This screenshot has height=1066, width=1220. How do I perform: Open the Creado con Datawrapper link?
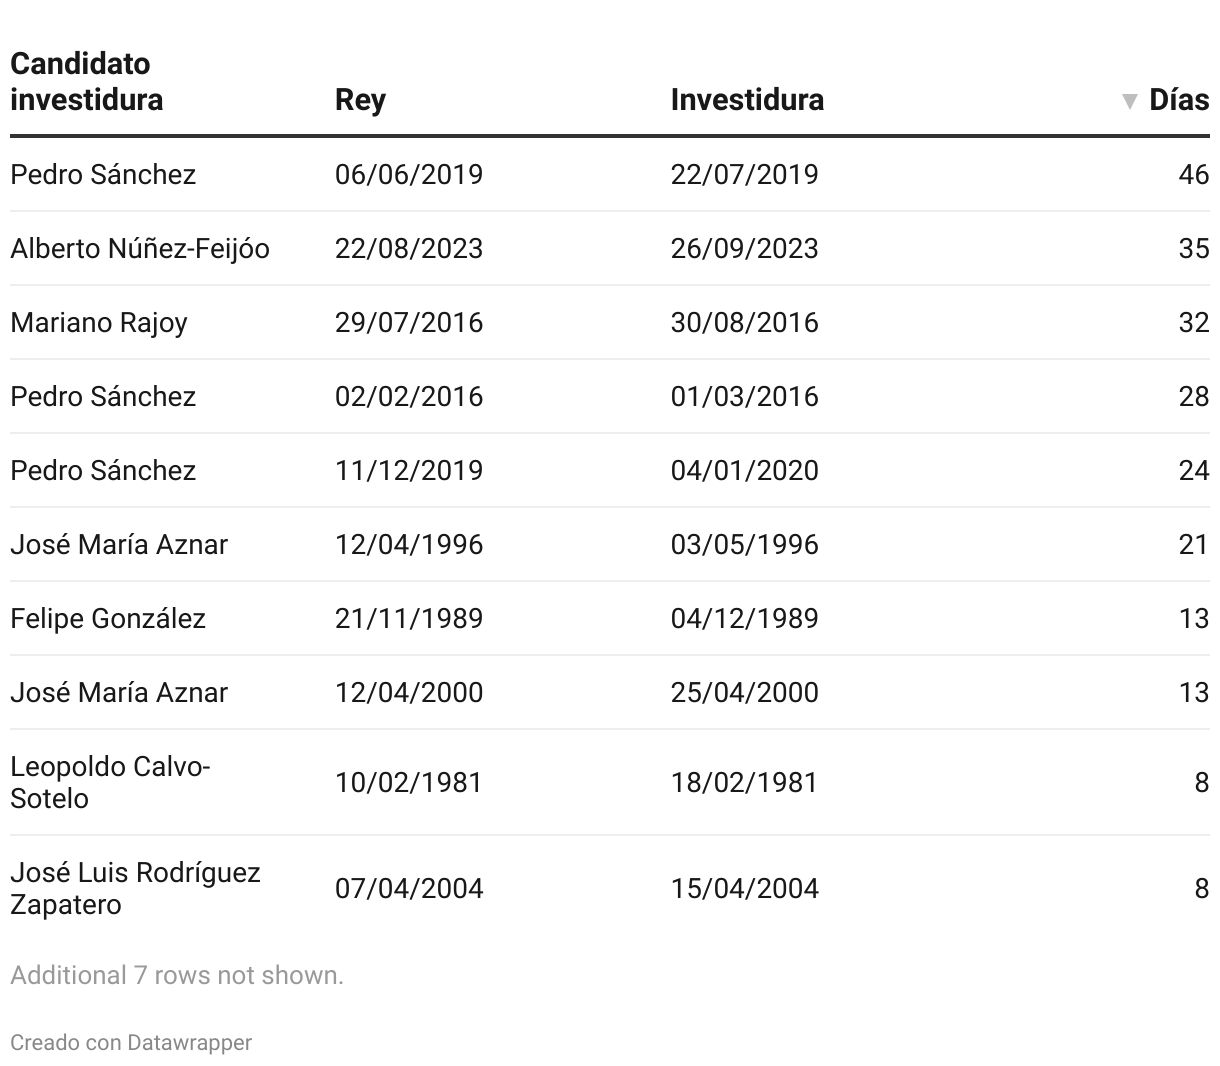click(x=131, y=1042)
